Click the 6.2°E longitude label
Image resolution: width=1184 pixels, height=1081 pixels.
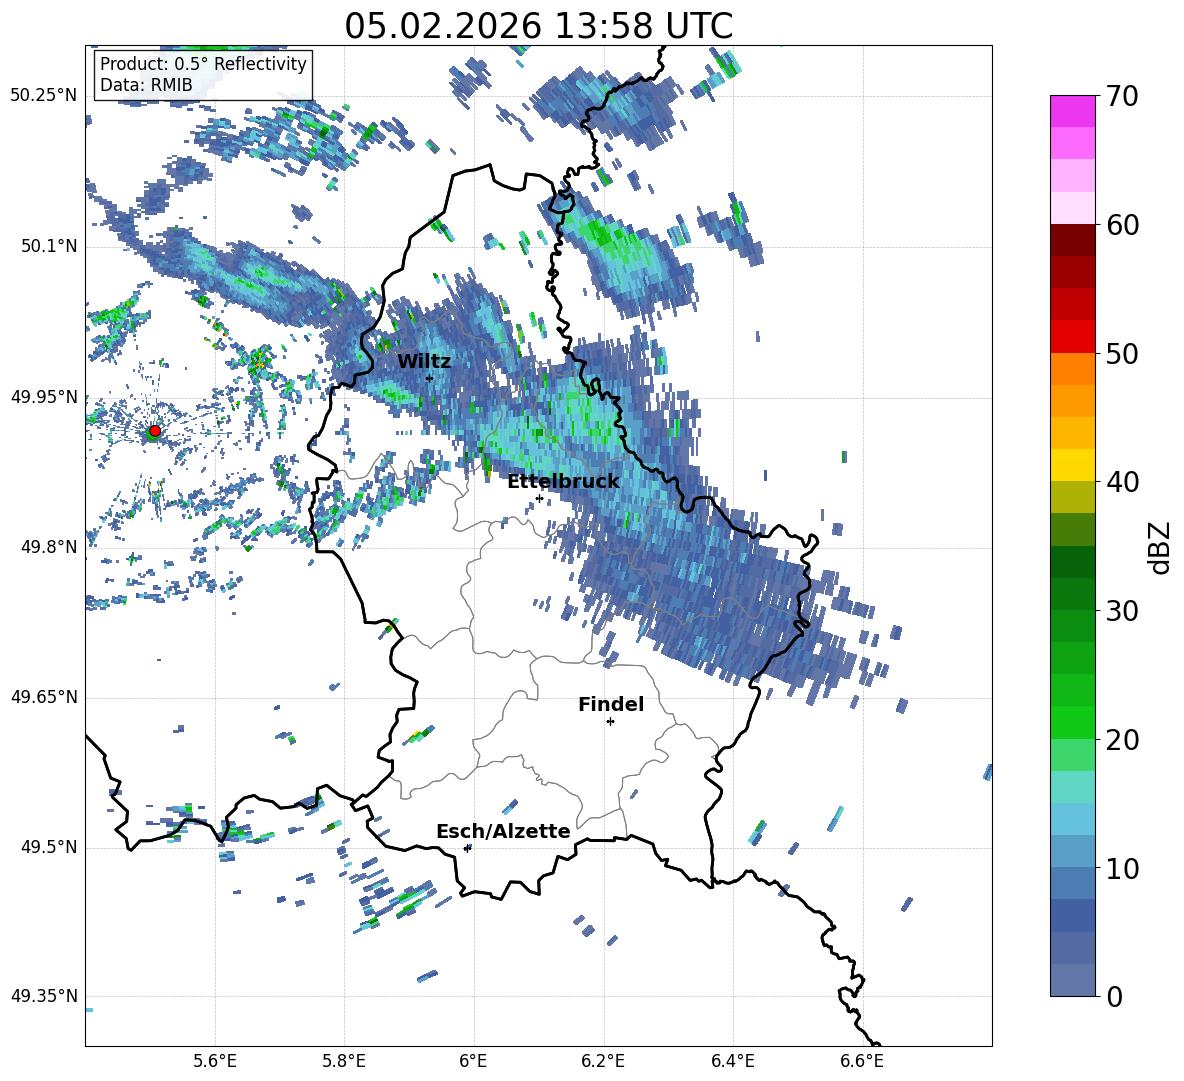(603, 1061)
